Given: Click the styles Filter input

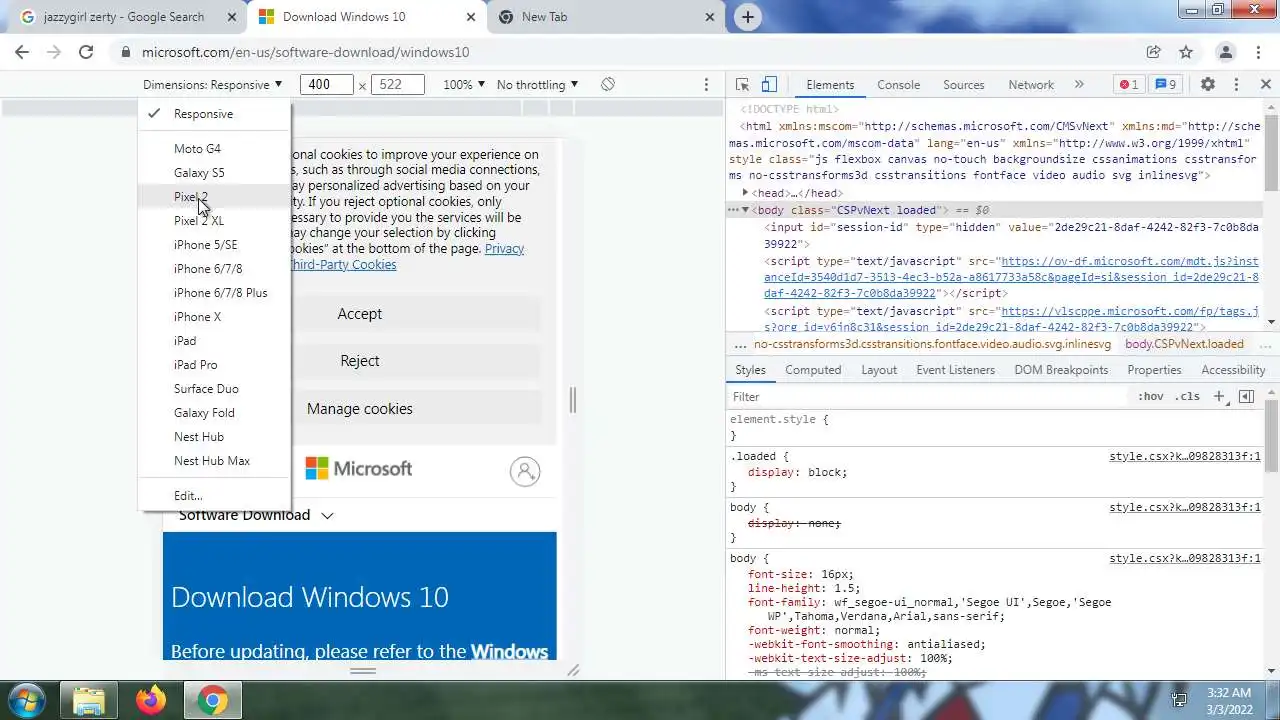Looking at the screenshot, I should pyautogui.click(x=930, y=397).
